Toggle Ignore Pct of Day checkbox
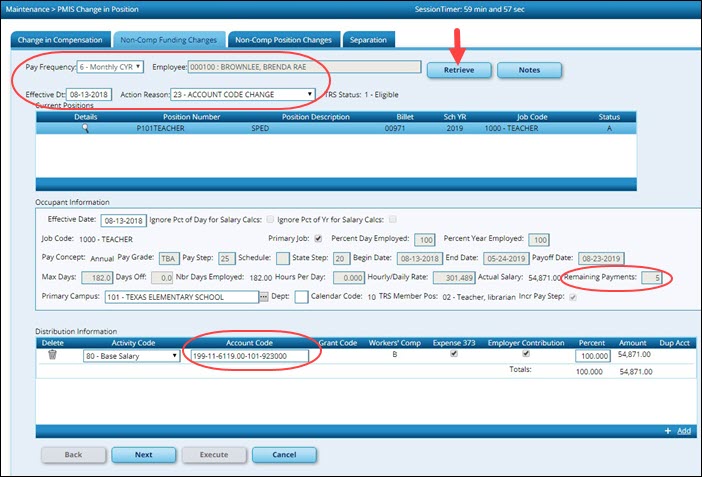The image size is (702, 477). tap(270, 219)
